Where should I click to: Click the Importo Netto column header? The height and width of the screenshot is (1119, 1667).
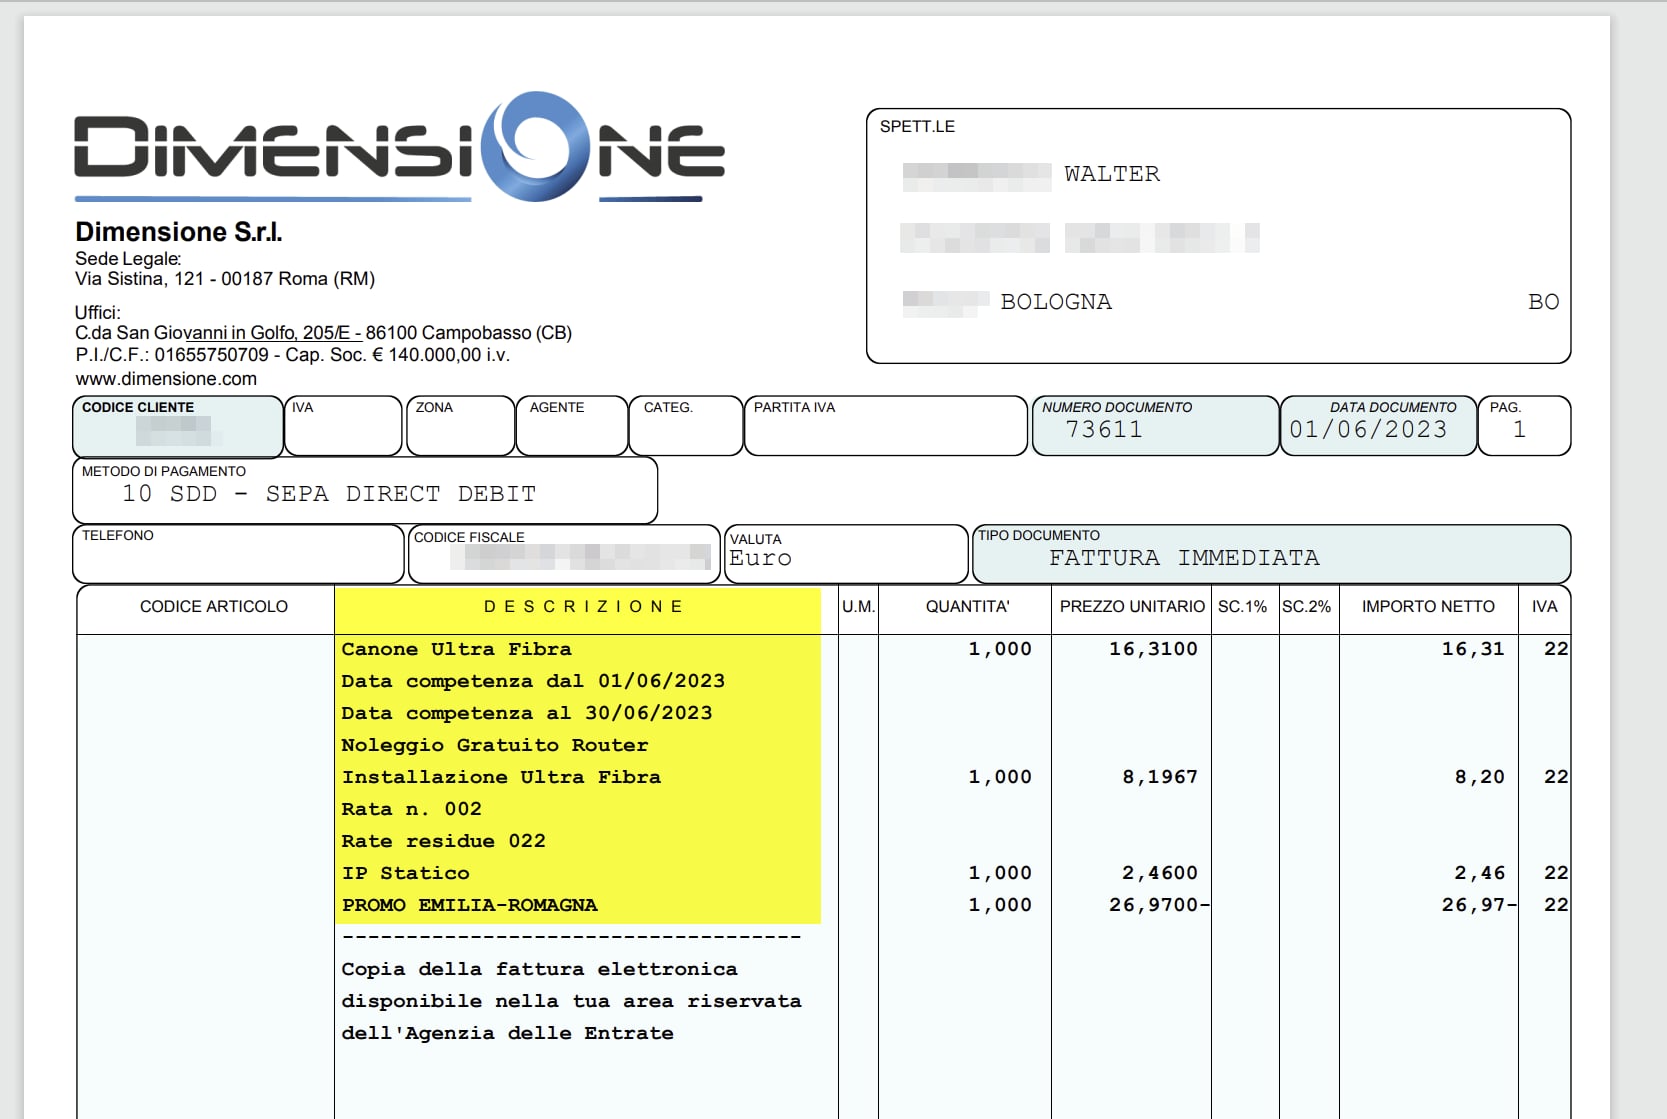[x=1428, y=607]
